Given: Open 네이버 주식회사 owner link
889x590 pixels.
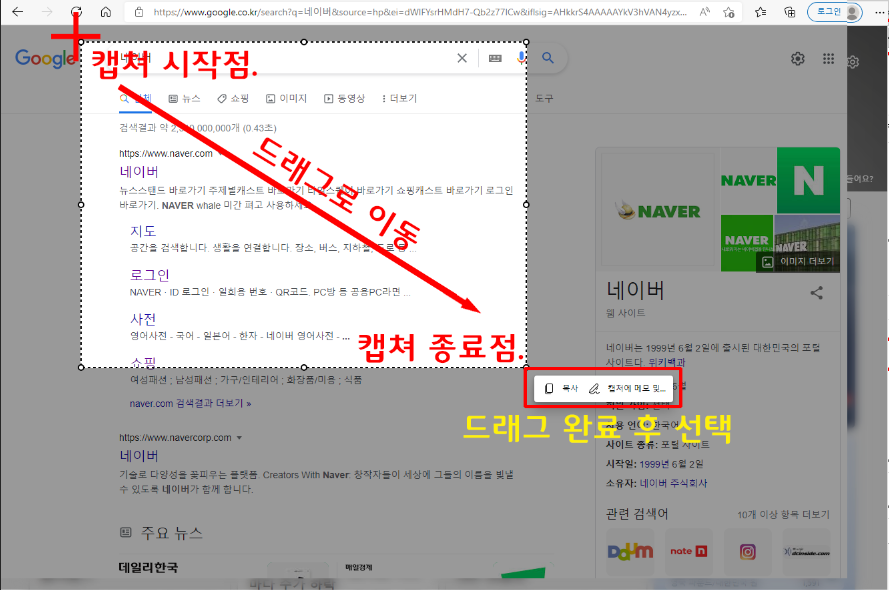Looking at the screenshot, I should coord(674,483).
